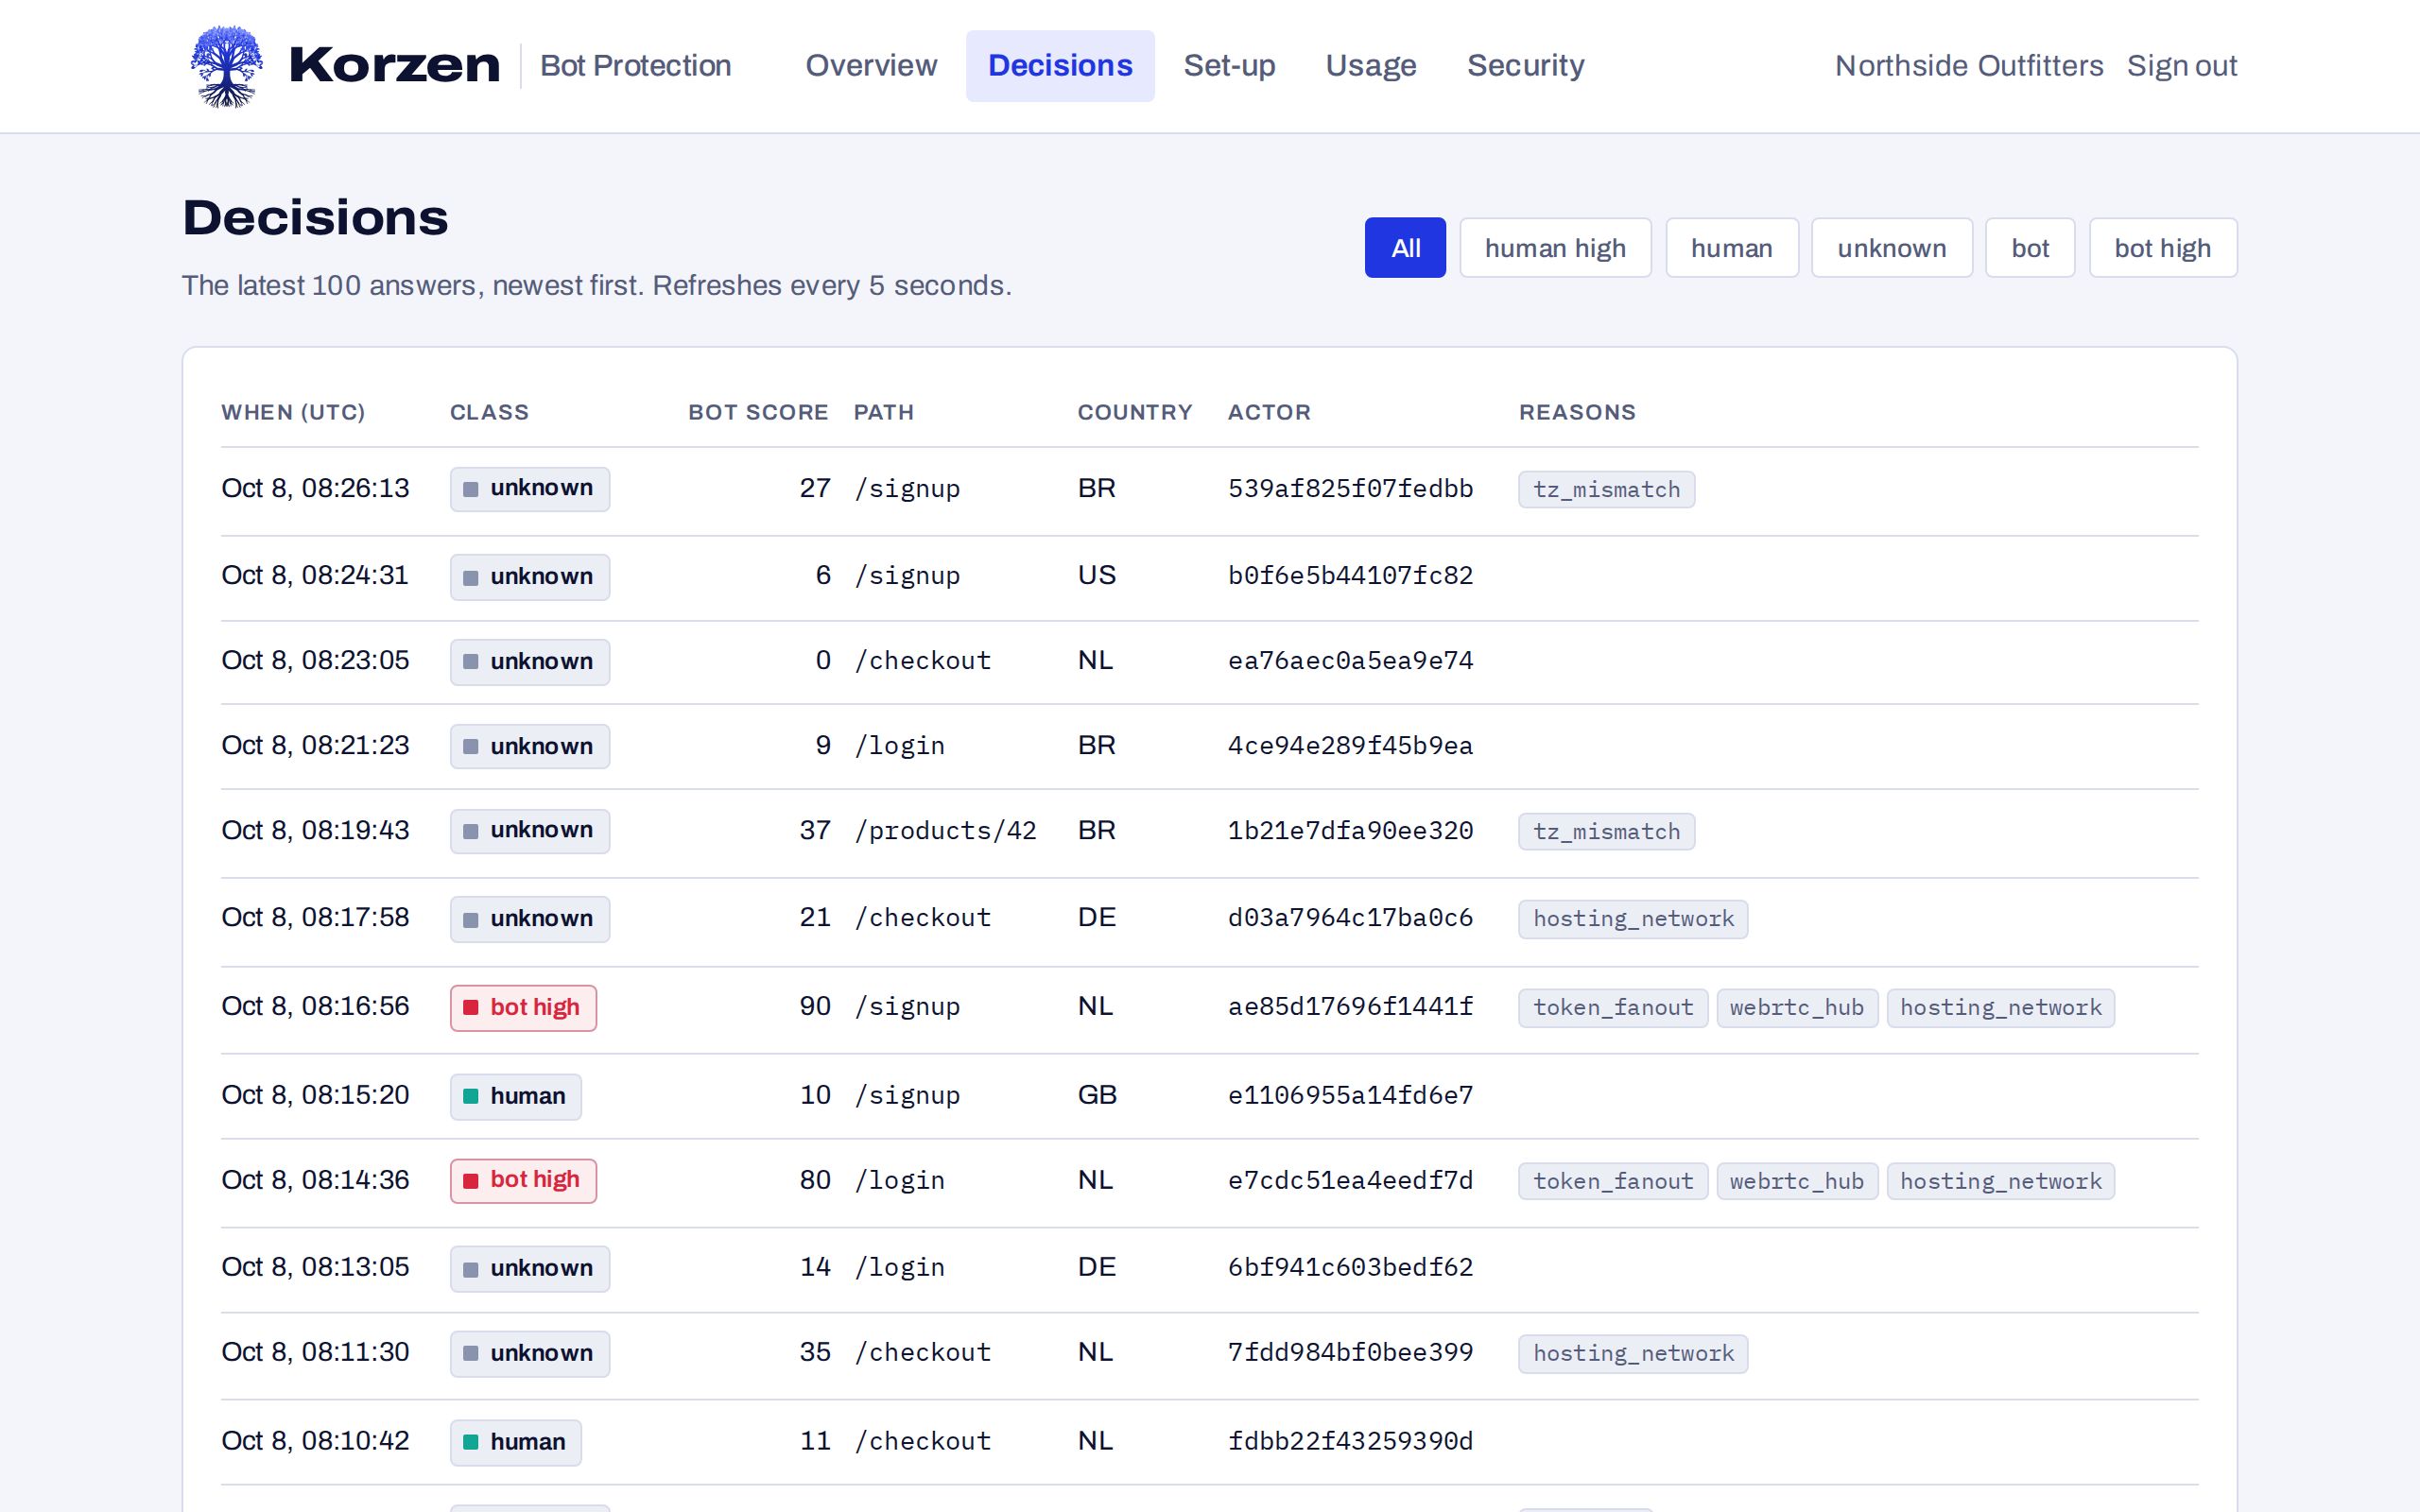Click actor b0f6e5b44107fc82
Screen dimensions: 2420x1512
1350,576
